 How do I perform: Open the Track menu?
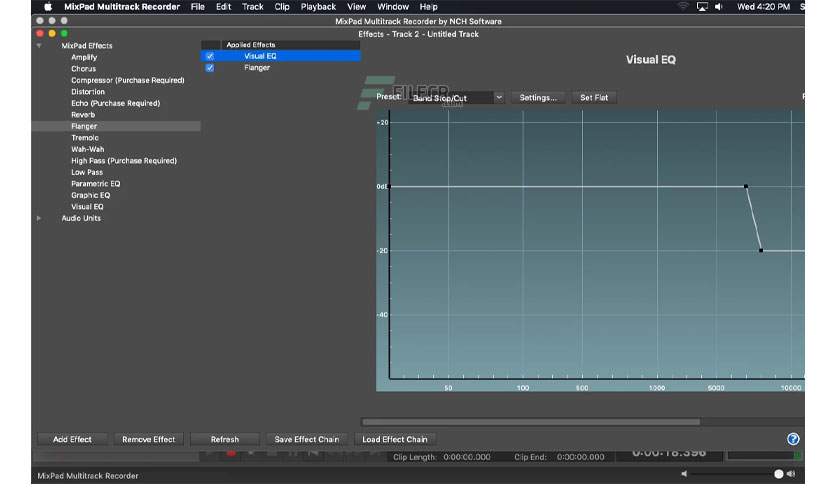(x=253, y=7)
